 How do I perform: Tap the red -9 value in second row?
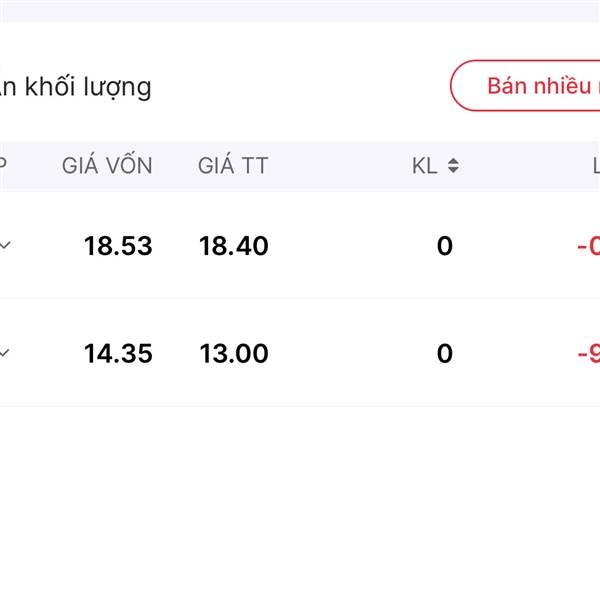588,353
